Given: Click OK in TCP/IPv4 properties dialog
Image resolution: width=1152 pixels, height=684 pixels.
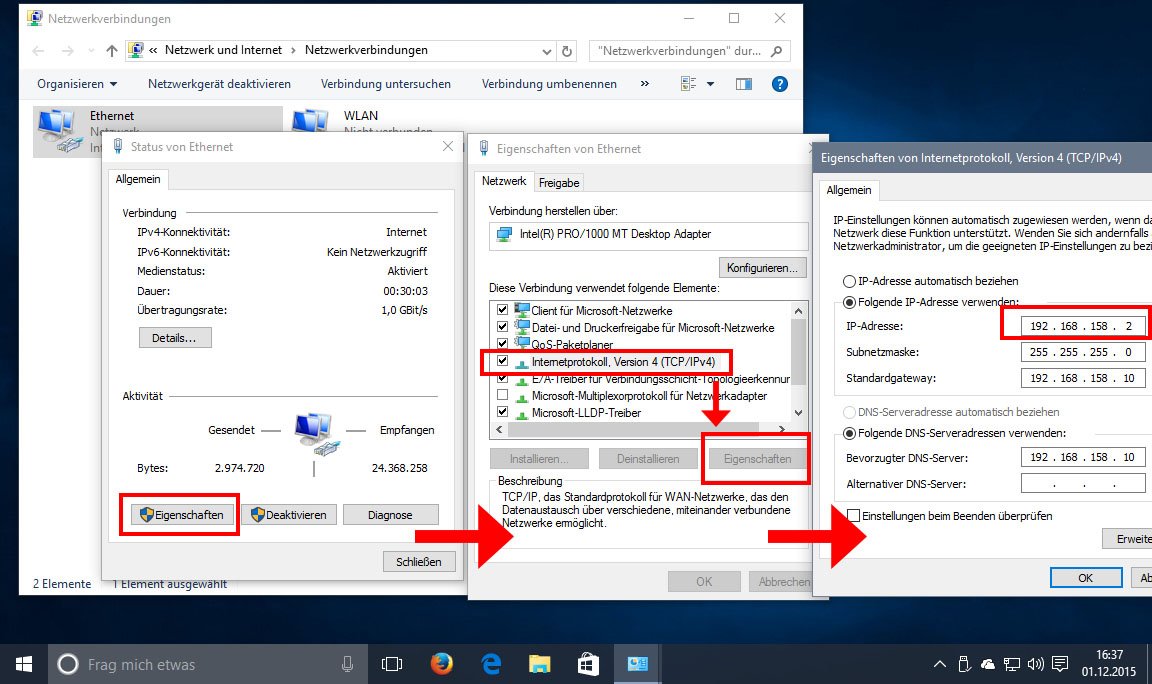Looking at the screenshot, I should click(1086, 577).
